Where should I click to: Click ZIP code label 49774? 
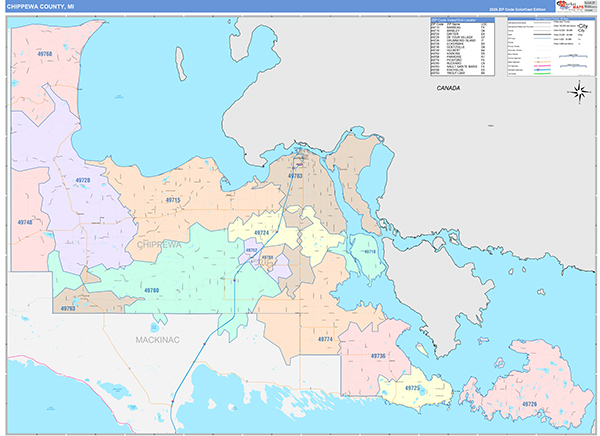(325, 340)
